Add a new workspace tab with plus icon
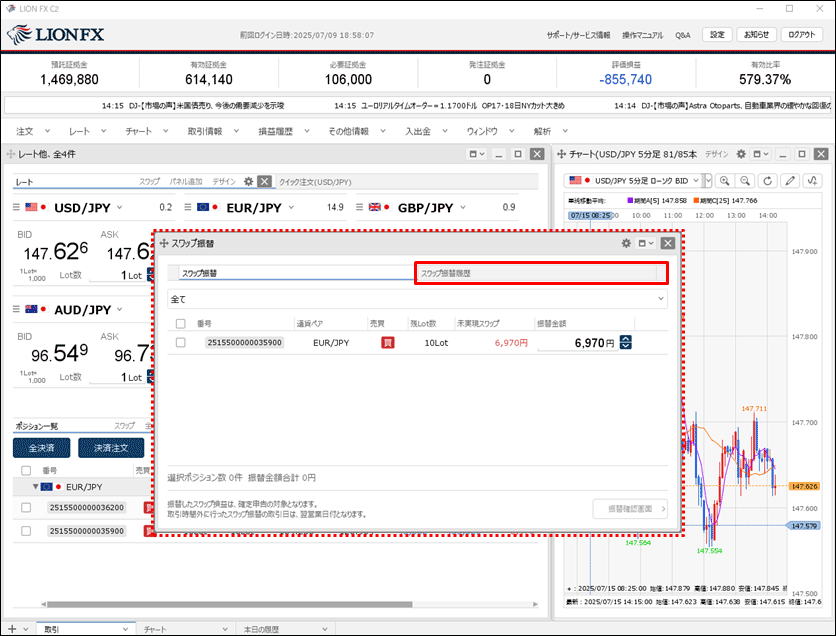The width and height of the screenshot is (836, 636). coord(12,629)
